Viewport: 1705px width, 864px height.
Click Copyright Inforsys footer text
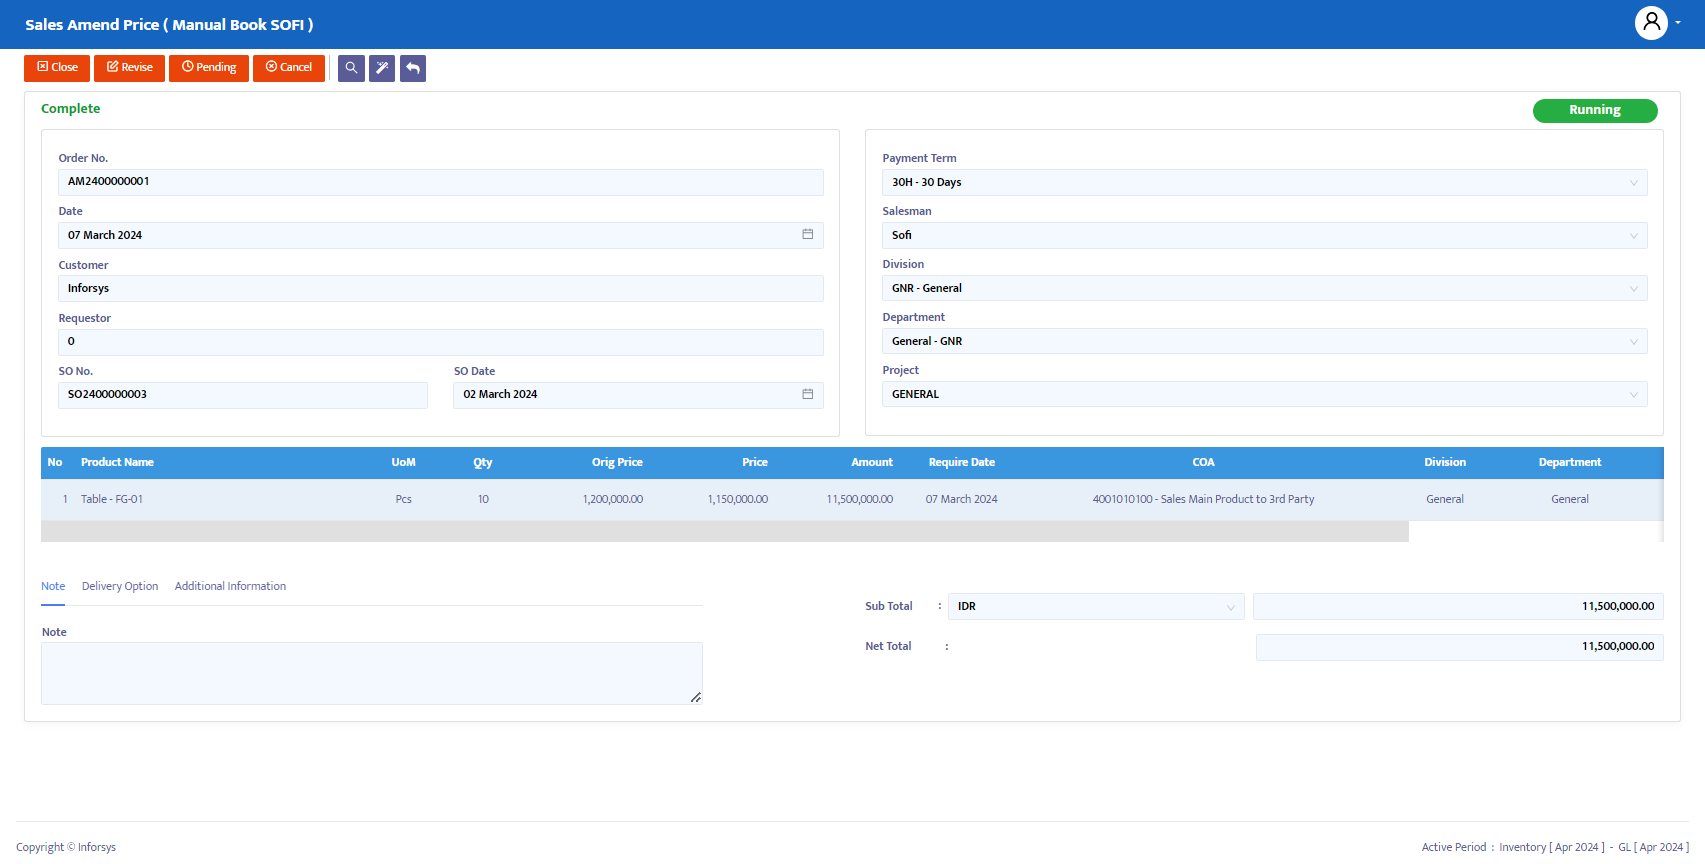pyautogui.click(x=66, y=847)
